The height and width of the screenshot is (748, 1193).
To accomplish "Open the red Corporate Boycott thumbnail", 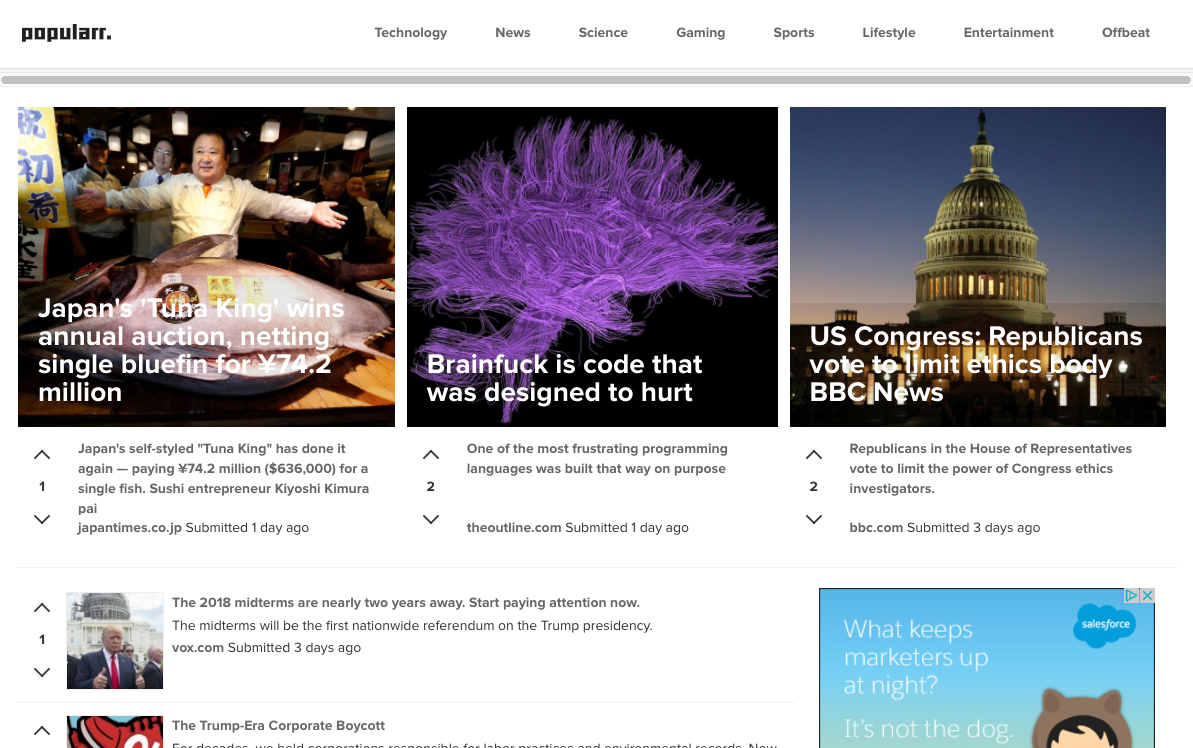I will coord(115,732).
